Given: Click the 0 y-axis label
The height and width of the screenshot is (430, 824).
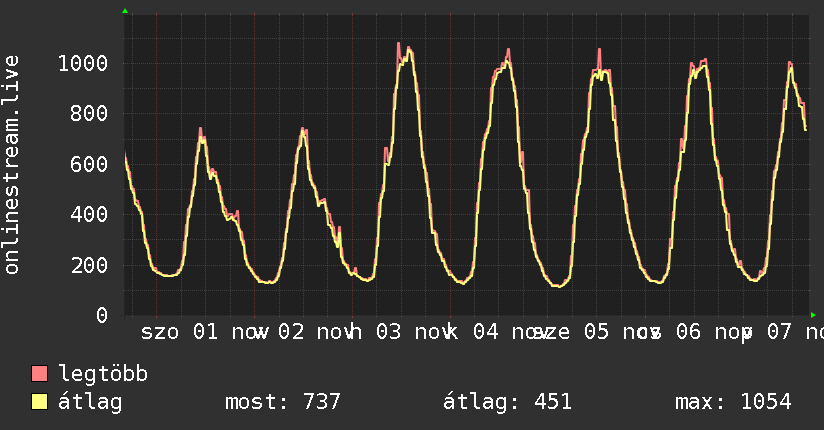Looking at the screenshot, I should point(102,315).
